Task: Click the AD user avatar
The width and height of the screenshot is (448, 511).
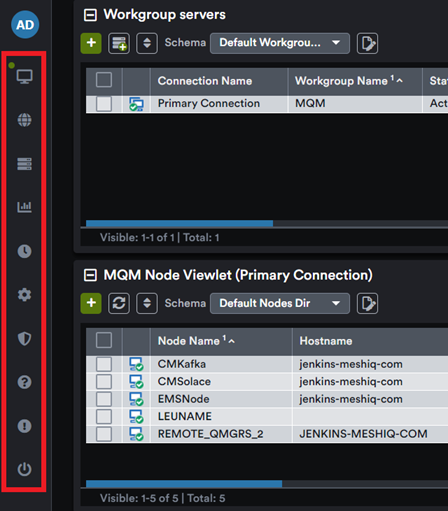Action: (25, 25)
